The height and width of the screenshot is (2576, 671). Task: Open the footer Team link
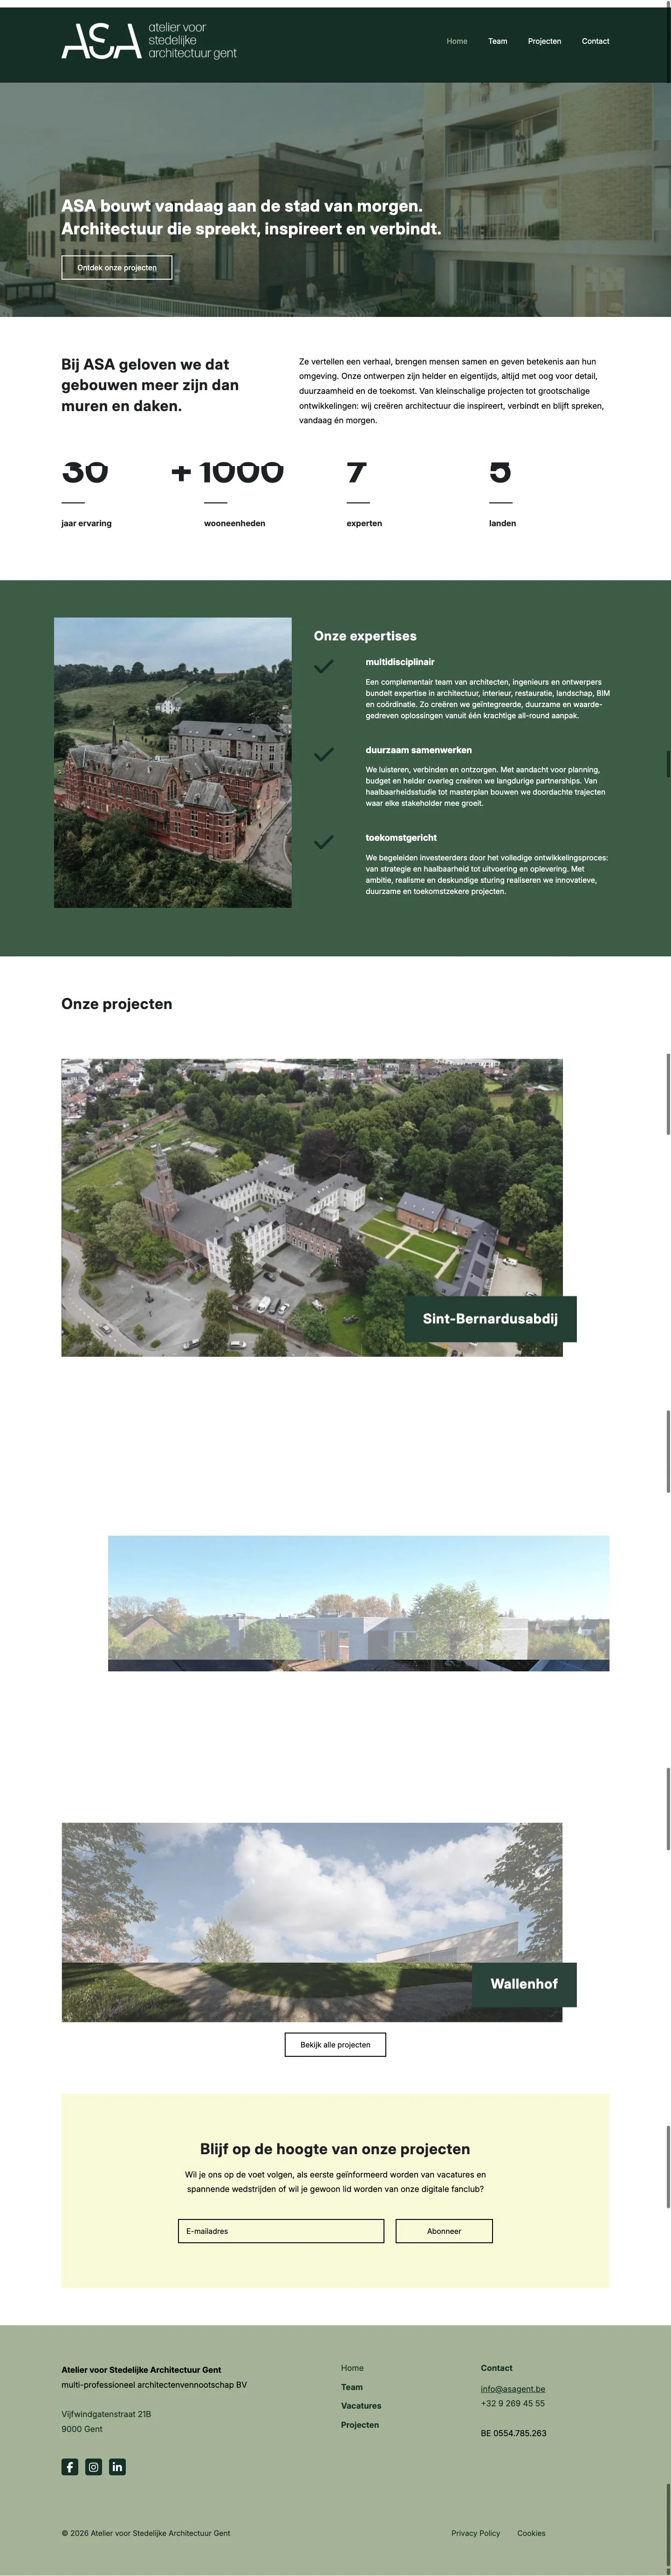tap(352, 2387)
